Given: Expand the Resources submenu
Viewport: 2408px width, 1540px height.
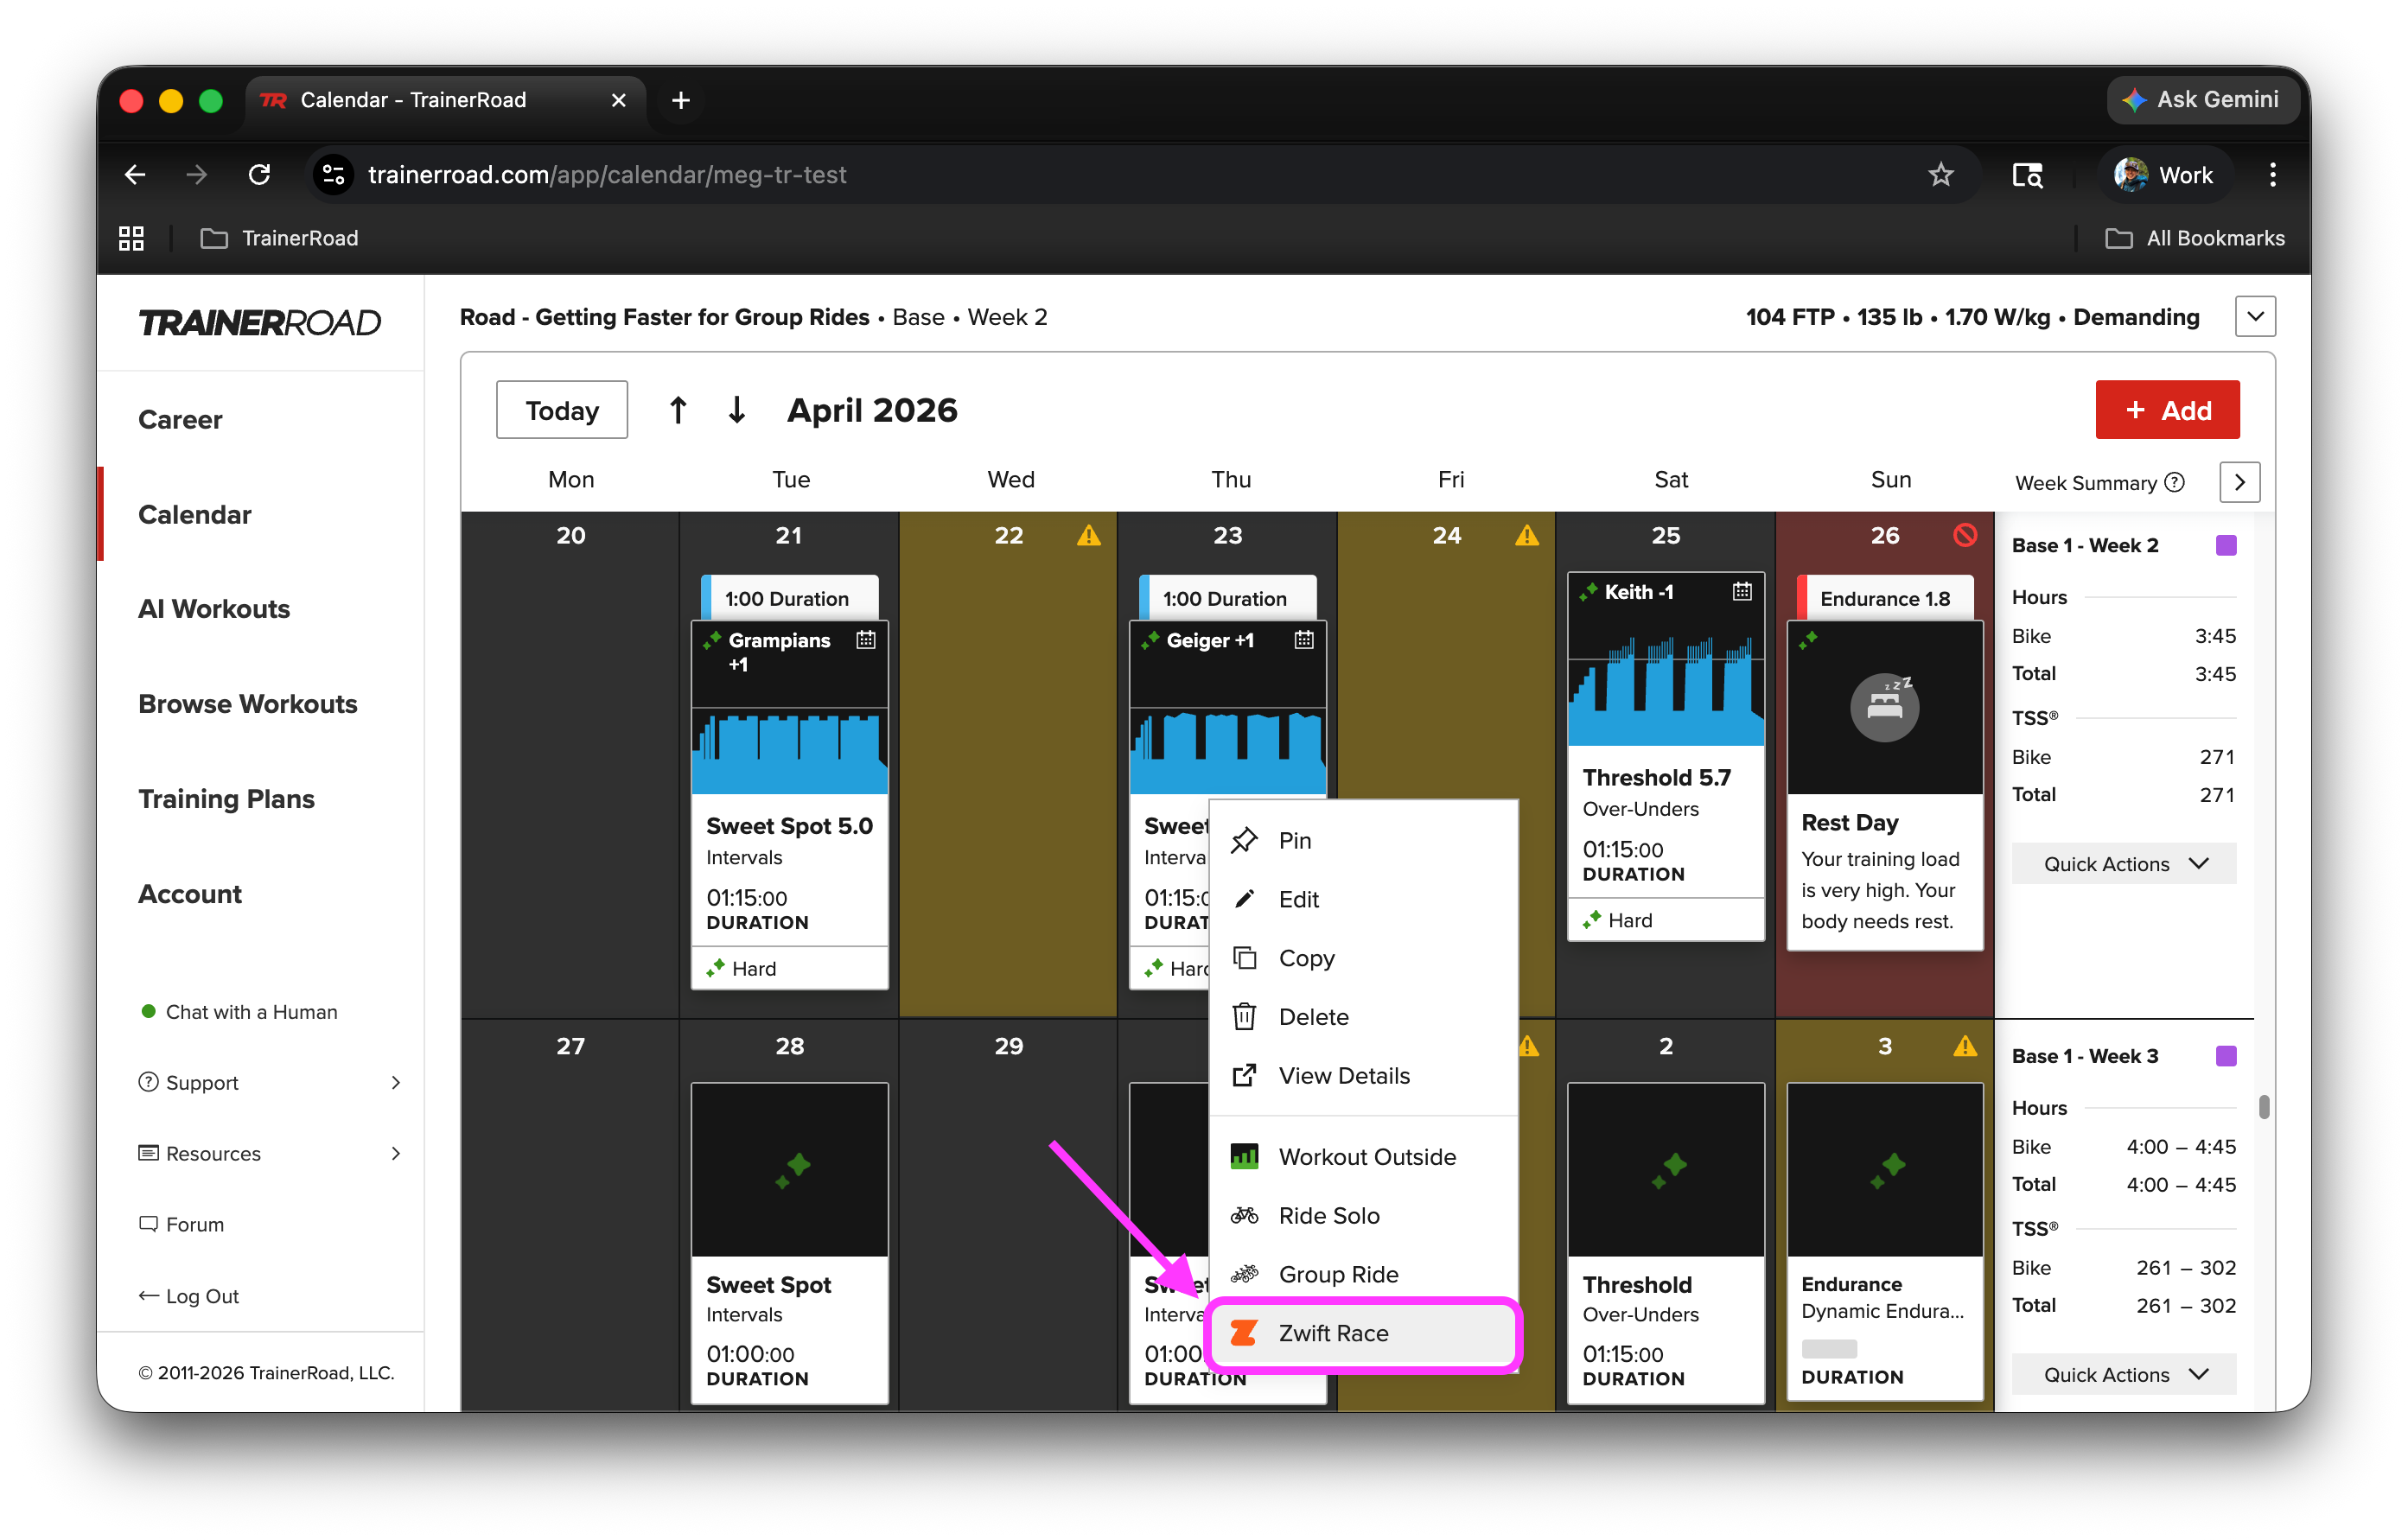Looking at the screenshot, I should click(x=270, y=1154).
